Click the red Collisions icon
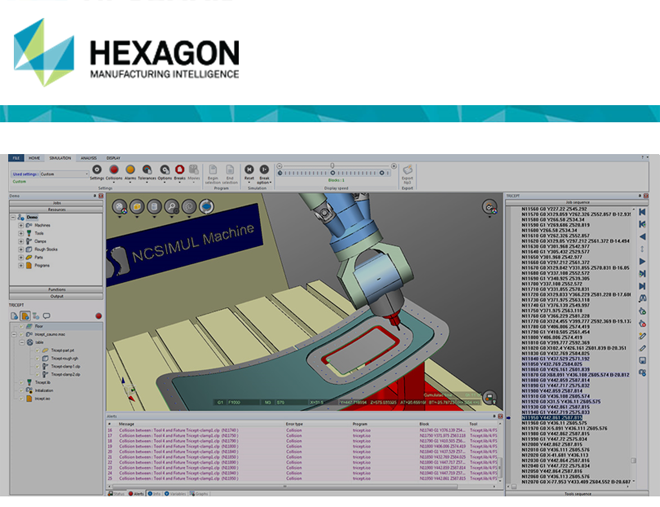Viewport: 660px width, 507px height. [x=114, y=170]
